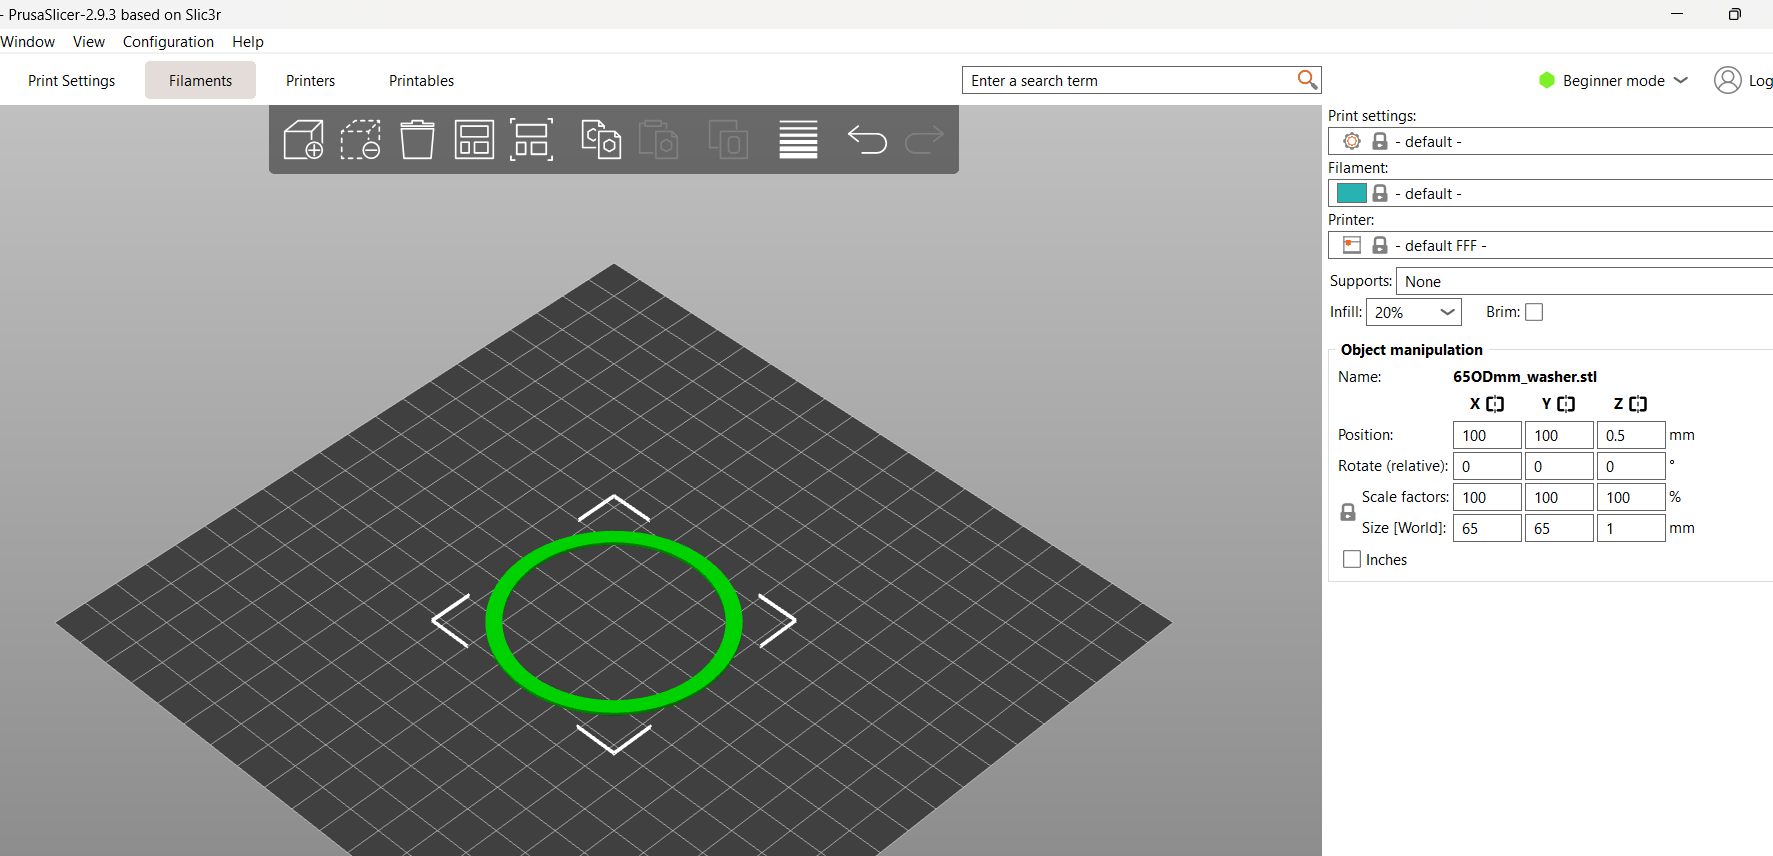The height and width of the screenshot is (856, 1773).
Task: Click the teal filament color swatch
Action: pyautogui.click(x=1351, y=193)
